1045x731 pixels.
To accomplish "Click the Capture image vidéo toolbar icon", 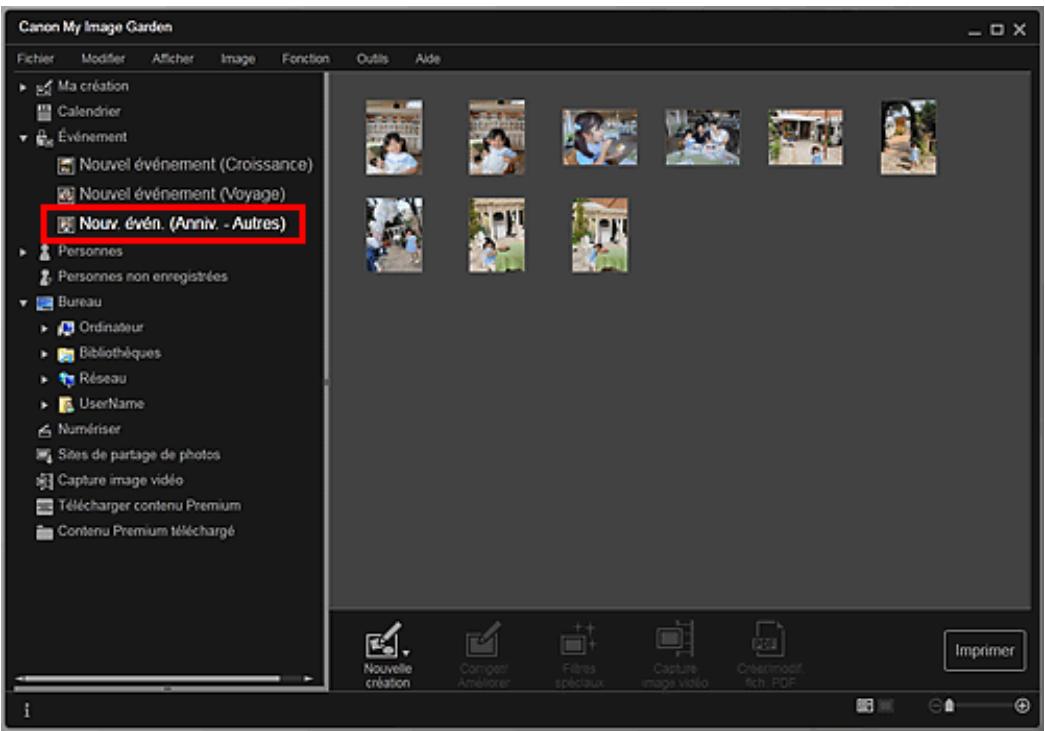I will pos(674,639).
